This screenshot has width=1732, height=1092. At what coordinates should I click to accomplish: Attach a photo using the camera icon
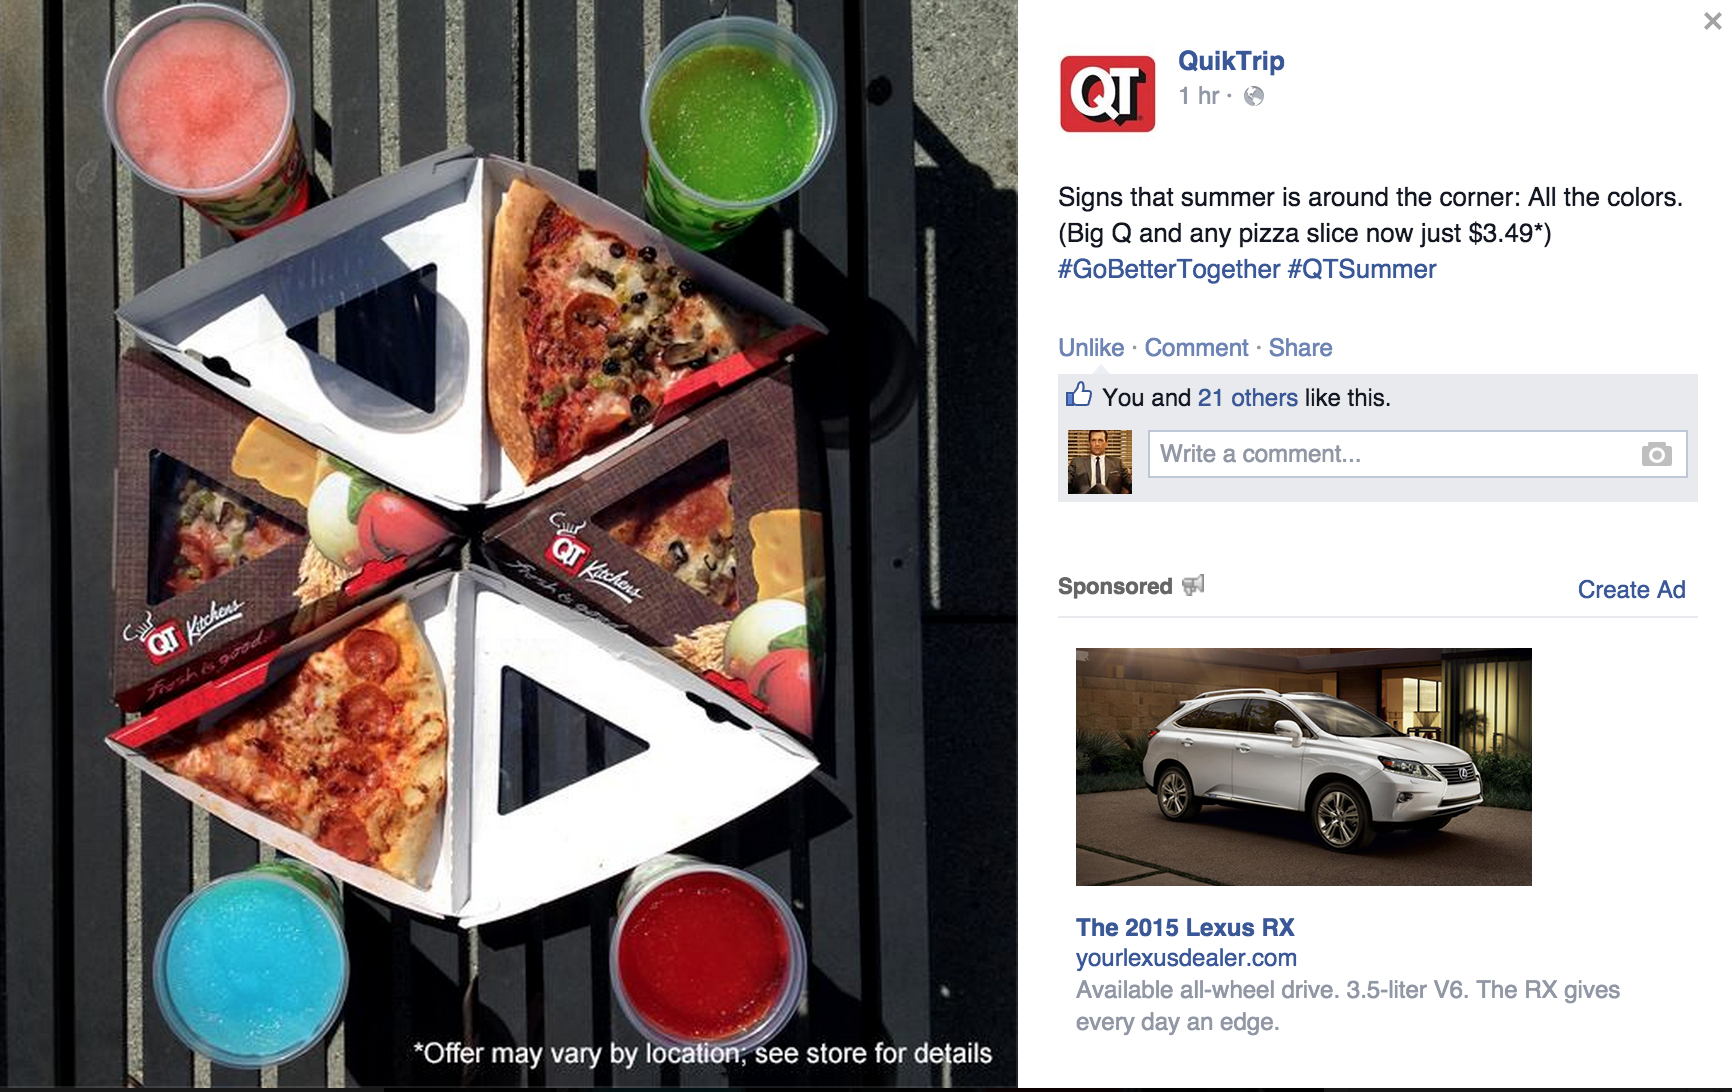pyautogui.click(x=1656, y=454)
